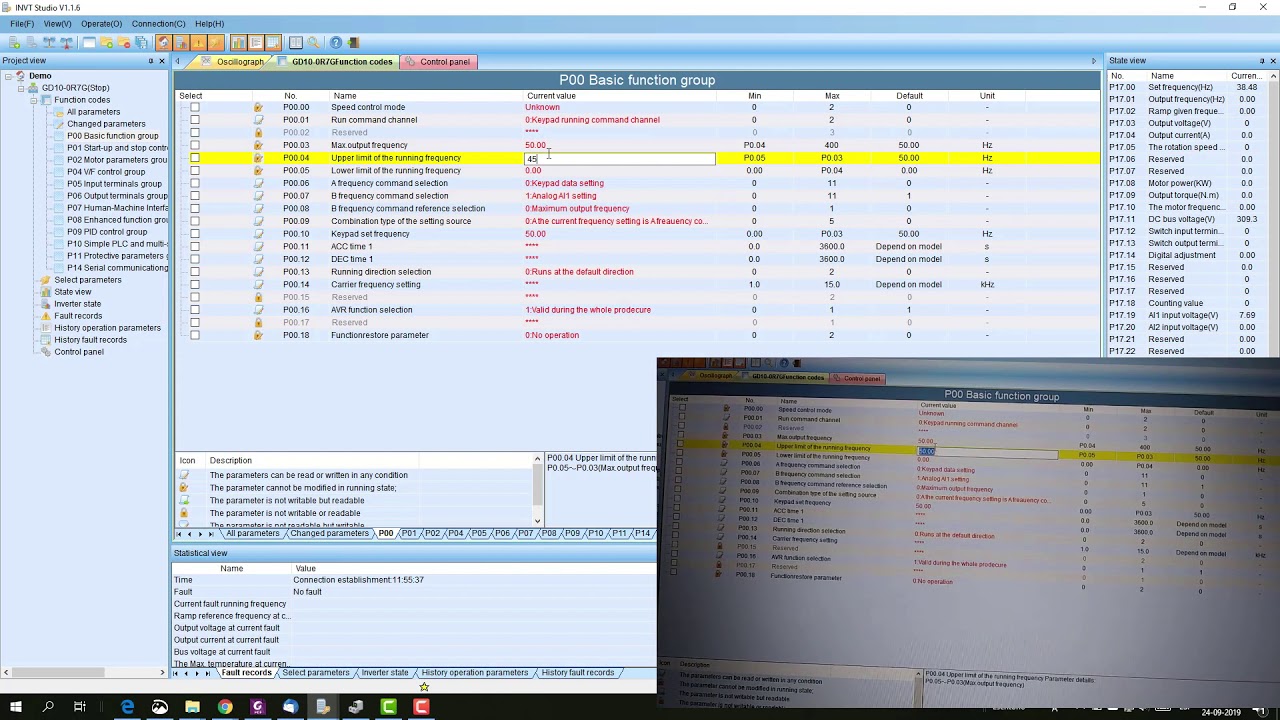Open the Help(H) menu
The width and height of the screenshot is (1280, 720).
click(209, 23)
